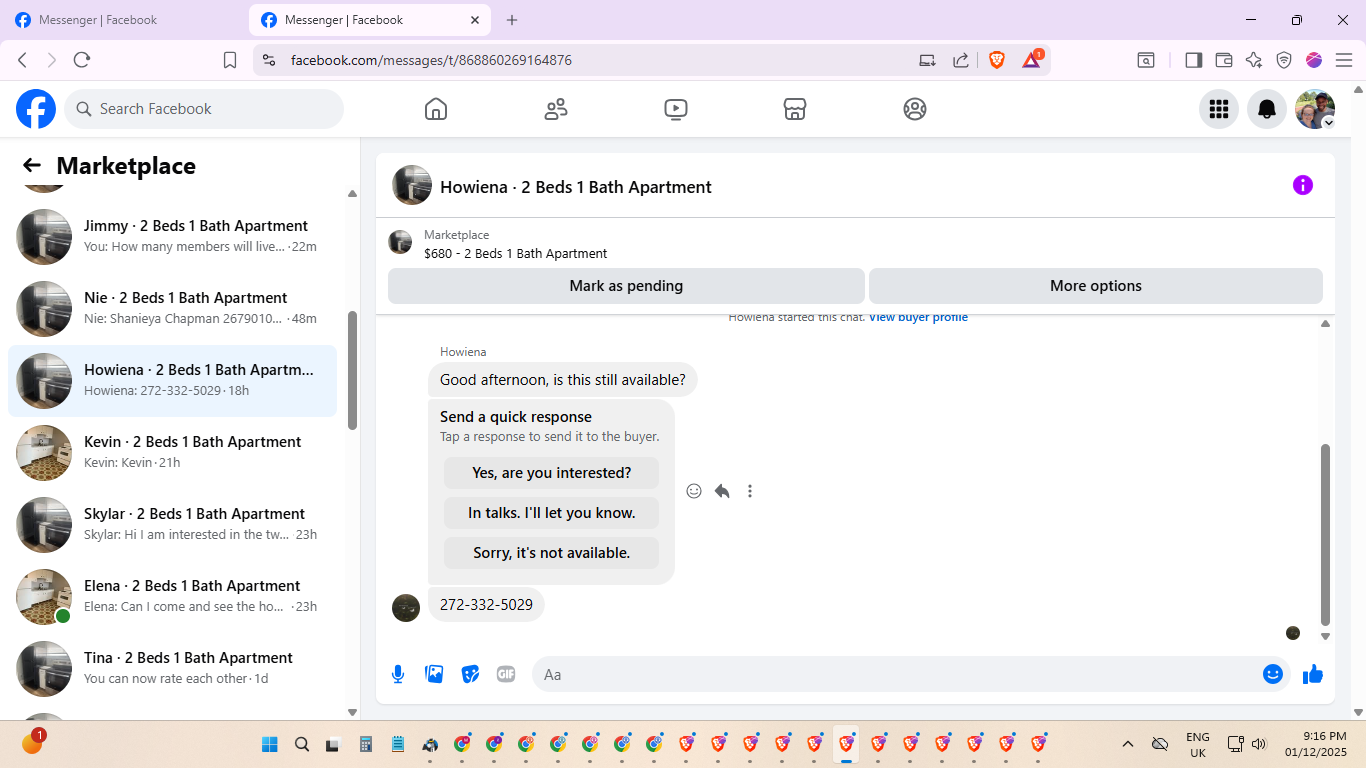Viewport: 1366px width, 768px height.
Task: Open more message options (three dots)
Action: click(750, 491)
